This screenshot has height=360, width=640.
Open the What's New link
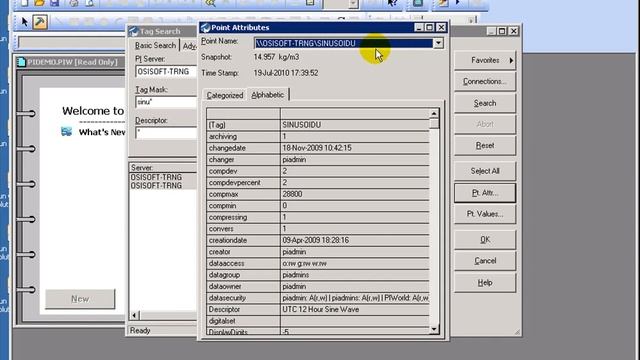(x=102, y=132)
